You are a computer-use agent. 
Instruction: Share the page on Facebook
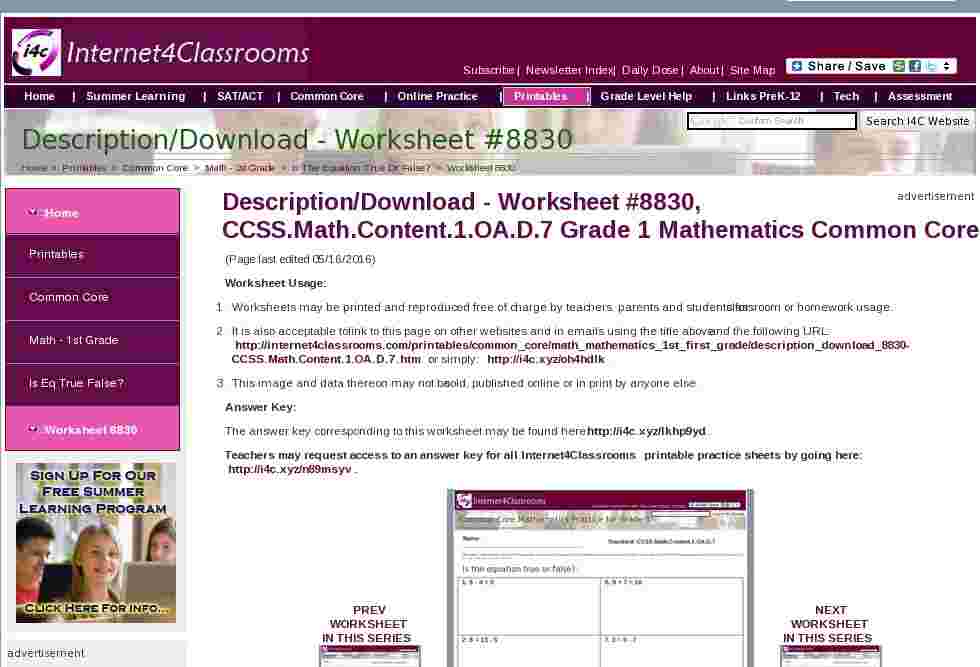coord(915,66)
